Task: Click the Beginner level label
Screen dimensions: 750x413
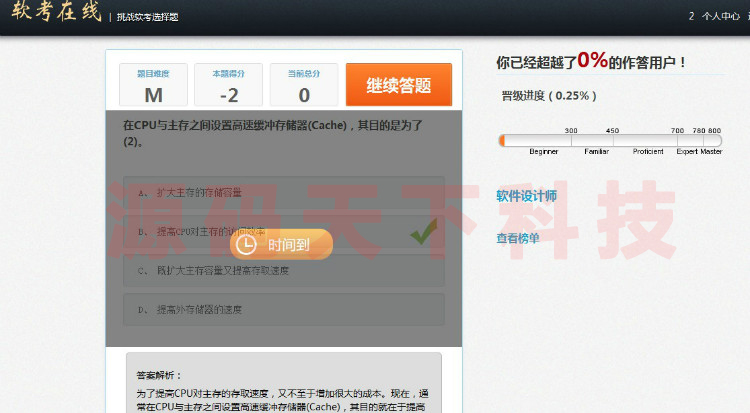Action: coord(543,151)
